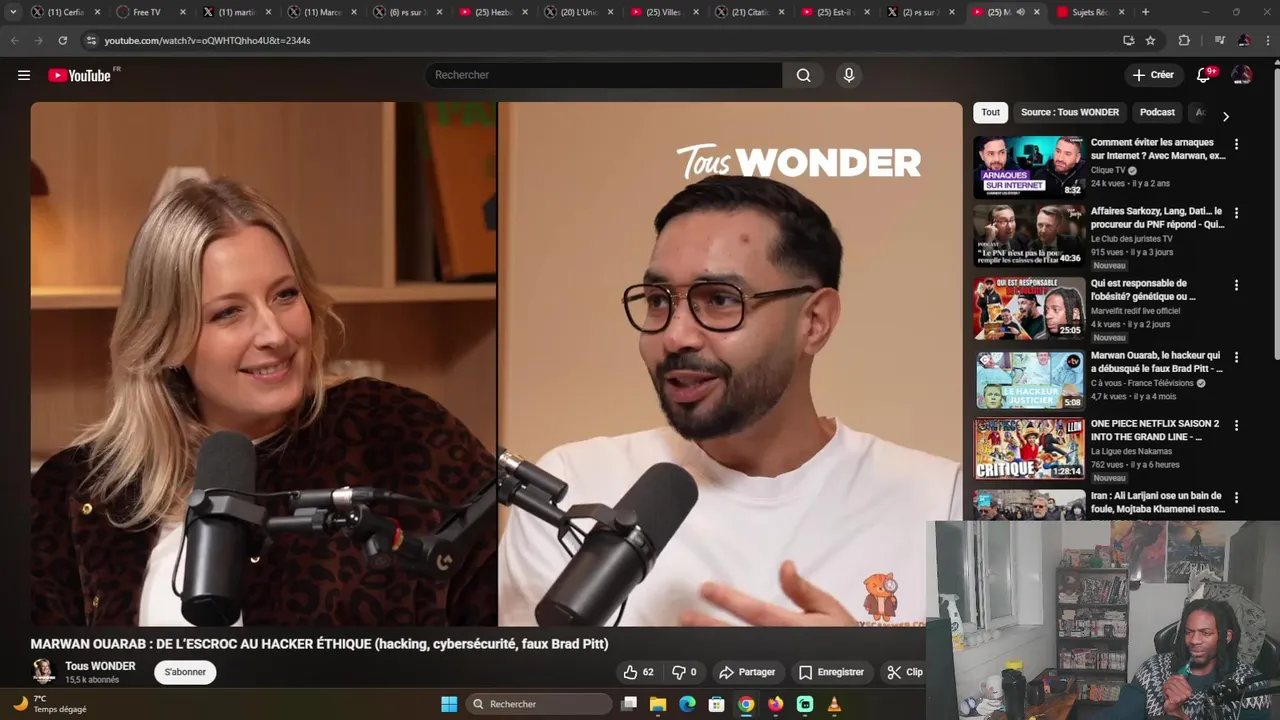Open the YouTube account avatar menu
The height and width of the screenshot is (720, 1280).
coord(1242,75)
